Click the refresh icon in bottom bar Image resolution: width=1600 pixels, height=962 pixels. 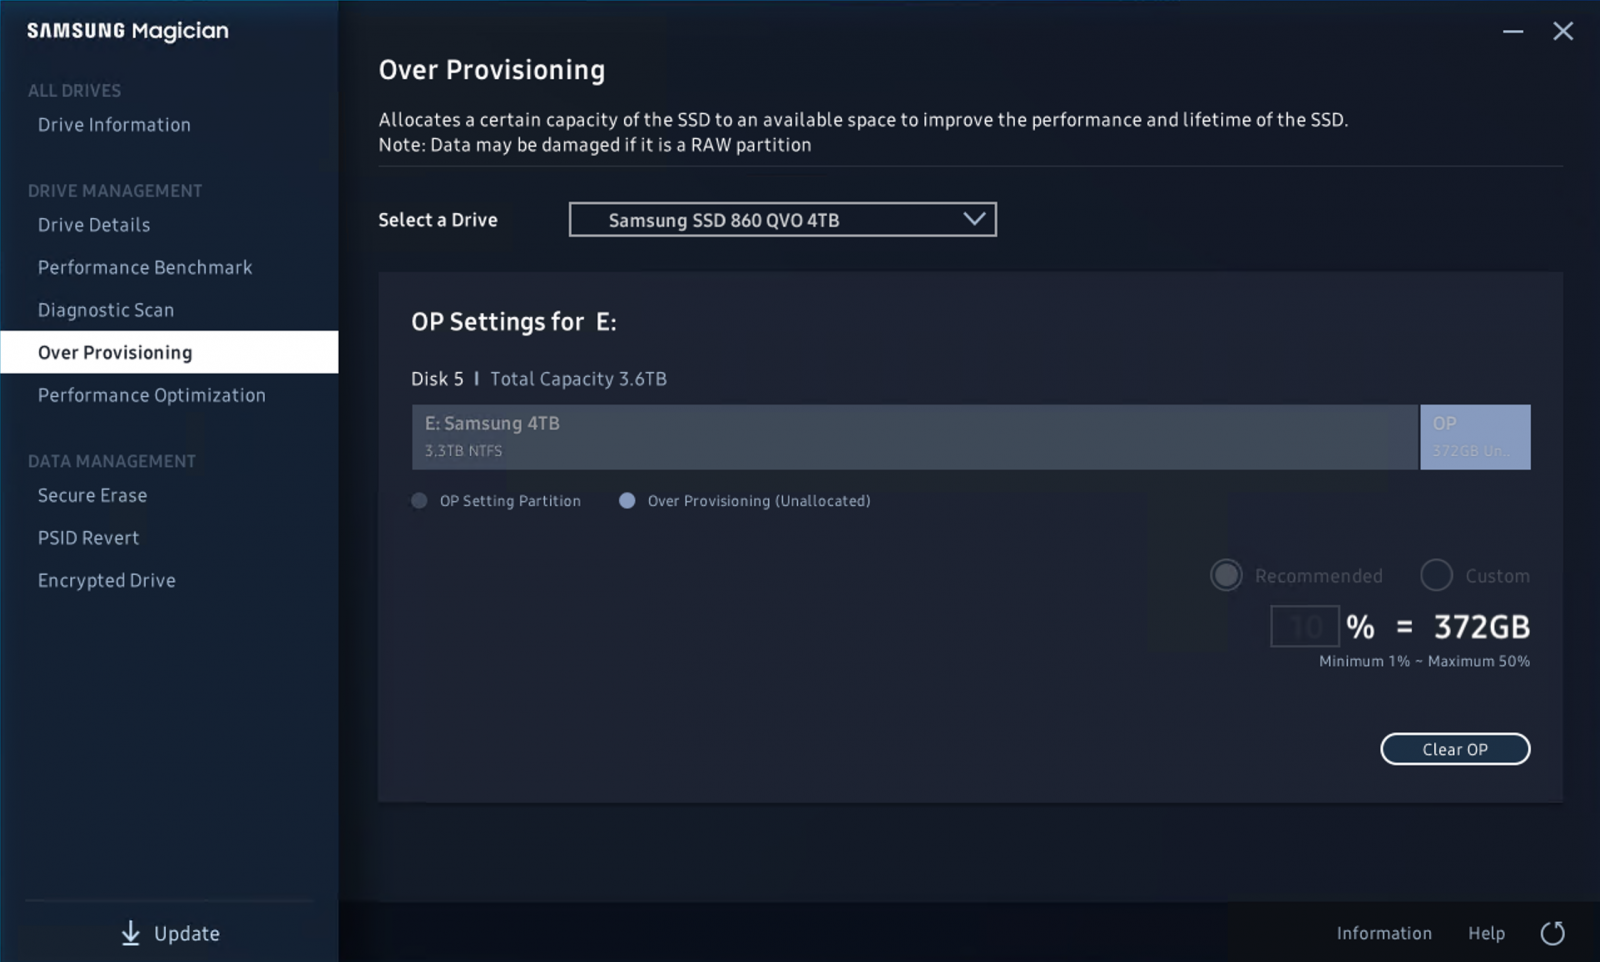point(1552,933)
